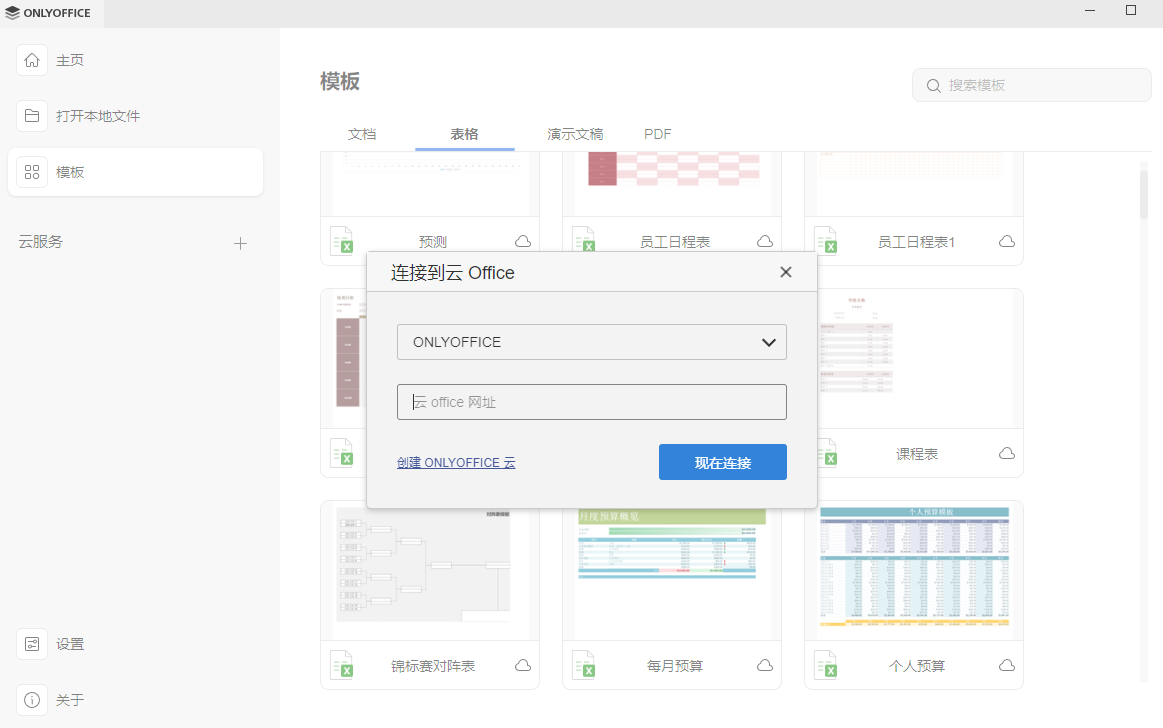Click the 预测 template name
The height and width of the screenshot is (728, 1163).
[x=433, y=242]
